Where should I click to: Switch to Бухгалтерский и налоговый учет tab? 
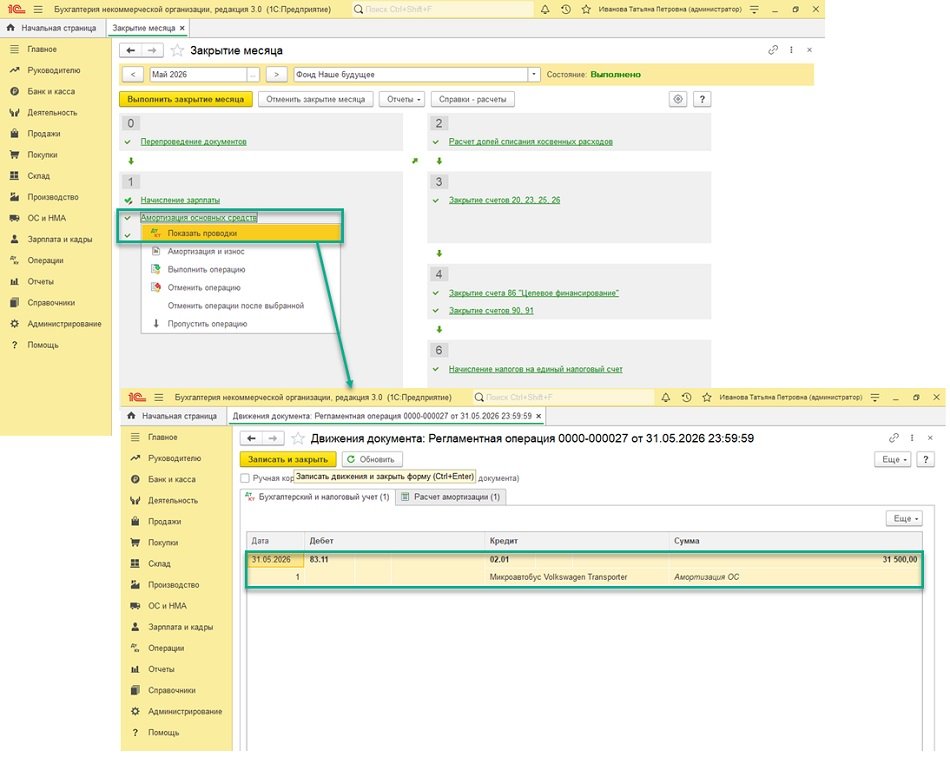(317, 497)
